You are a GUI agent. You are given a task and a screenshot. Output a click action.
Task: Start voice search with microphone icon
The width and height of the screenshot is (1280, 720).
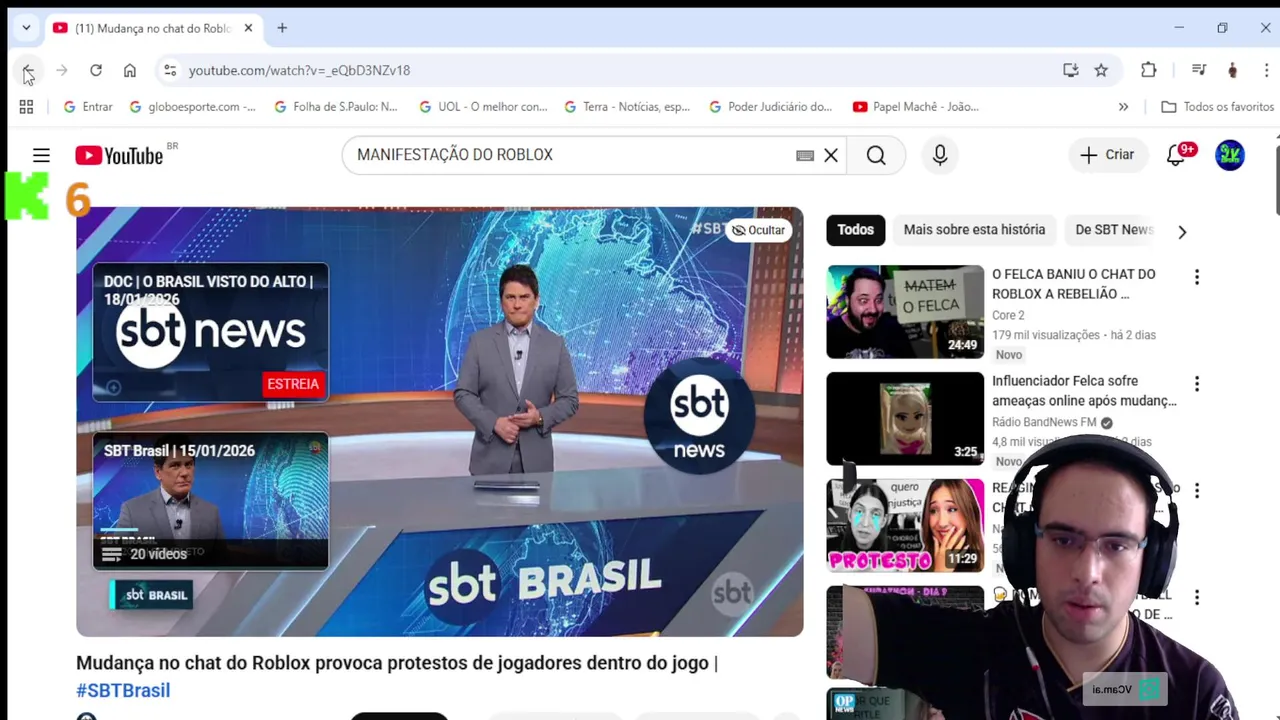click(940, 155)
